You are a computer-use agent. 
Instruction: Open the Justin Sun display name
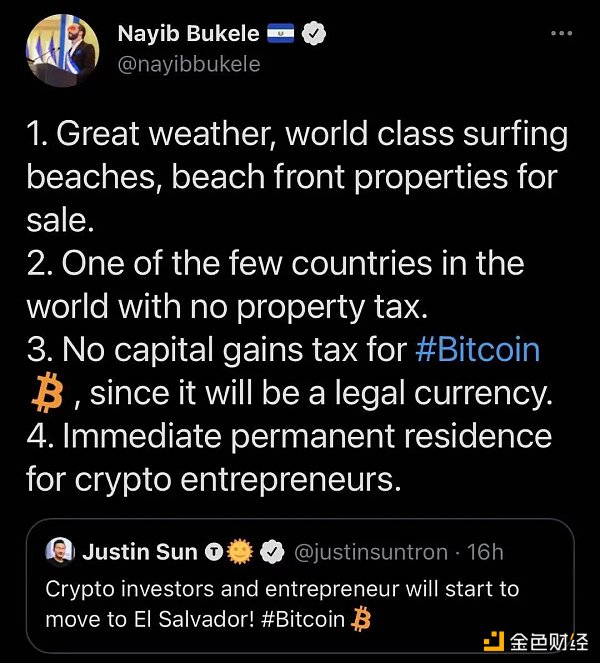coord(139,551)
